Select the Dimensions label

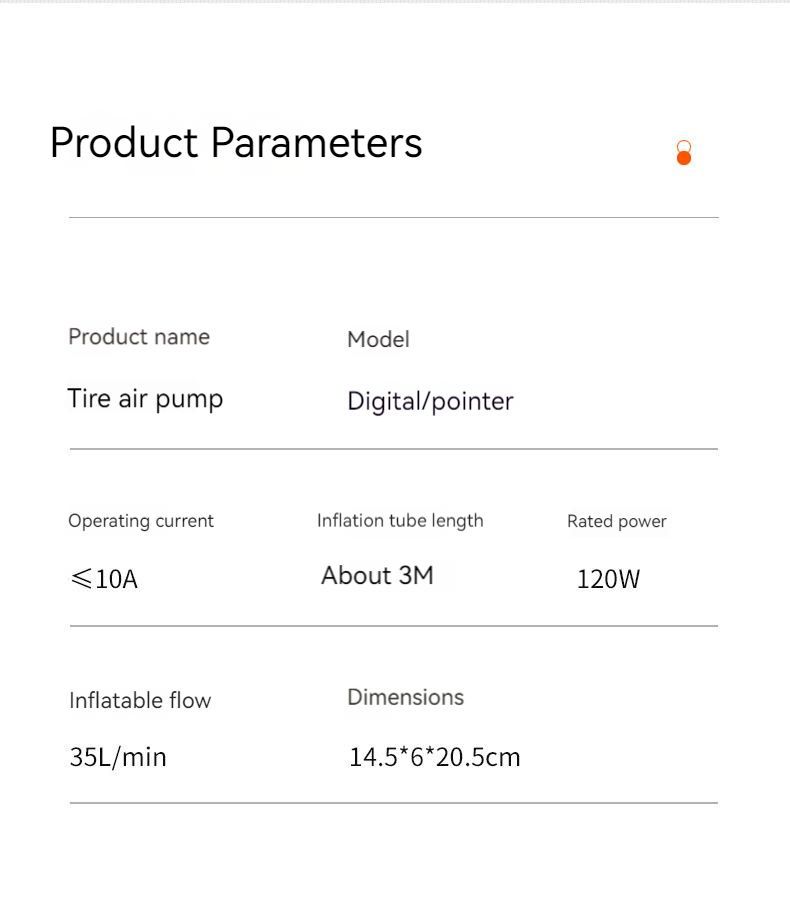pos(406,697)
